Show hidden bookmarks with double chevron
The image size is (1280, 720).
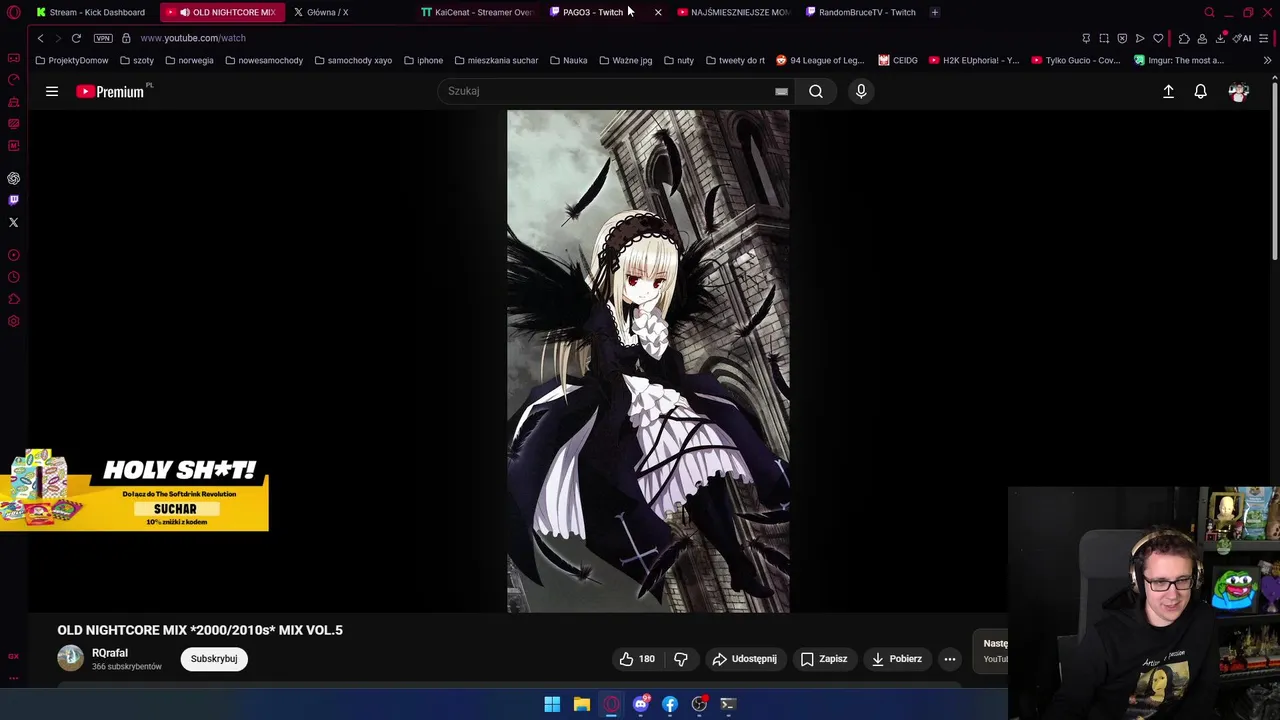click(1267, 60)
